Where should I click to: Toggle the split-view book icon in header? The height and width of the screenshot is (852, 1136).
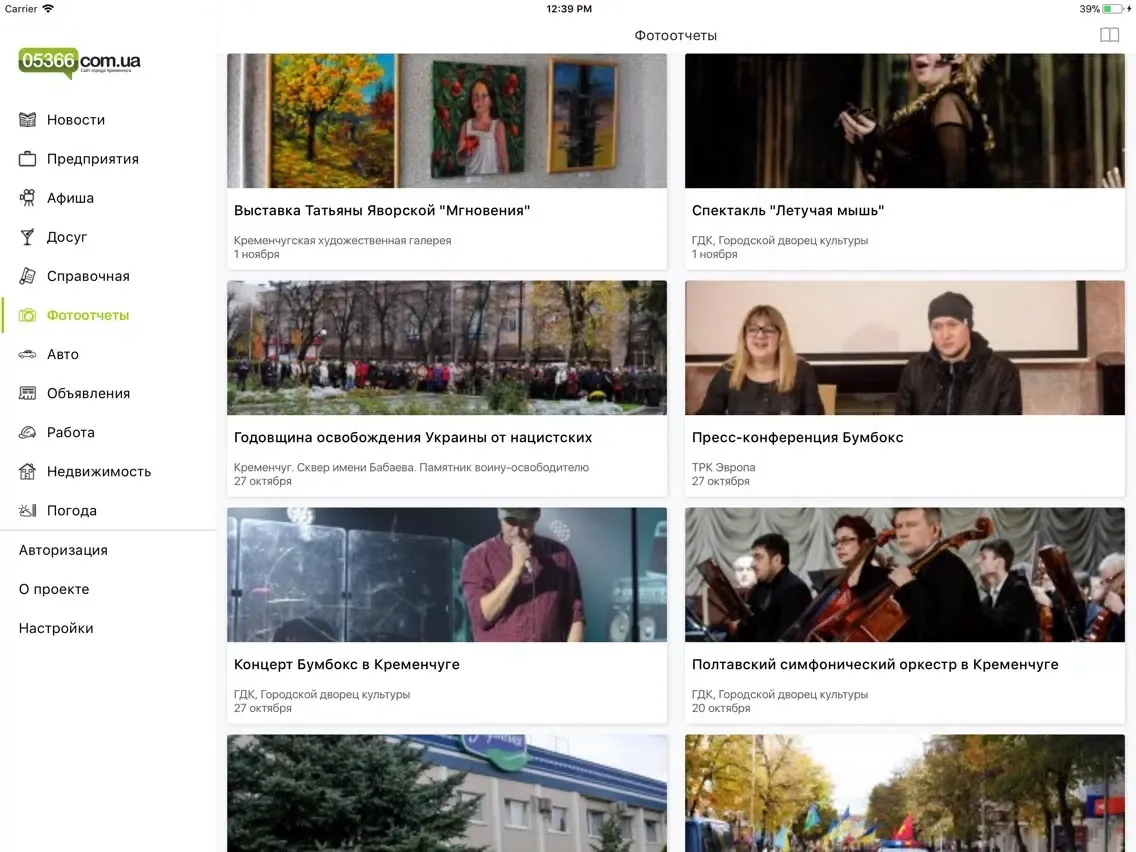click(x=1109, y=35)
